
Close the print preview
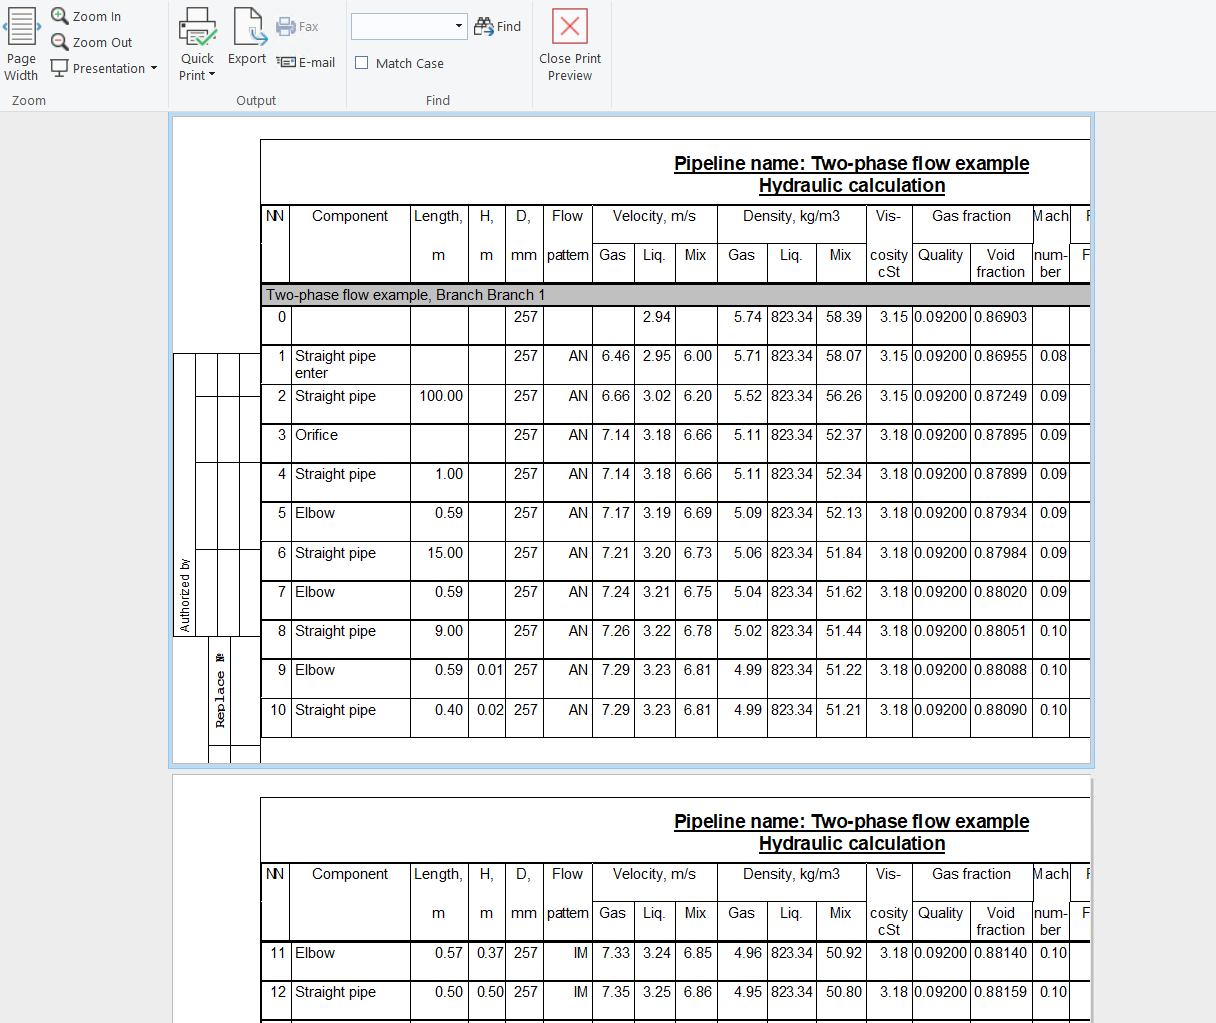[570, 27]
